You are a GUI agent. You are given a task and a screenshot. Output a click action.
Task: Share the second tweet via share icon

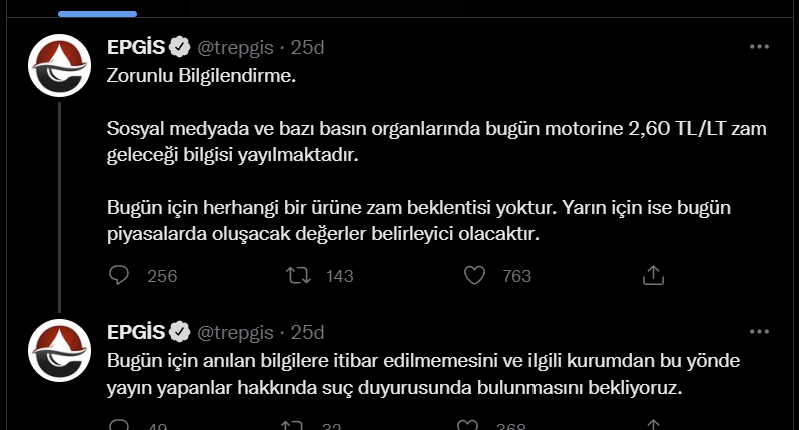point(653,425)
